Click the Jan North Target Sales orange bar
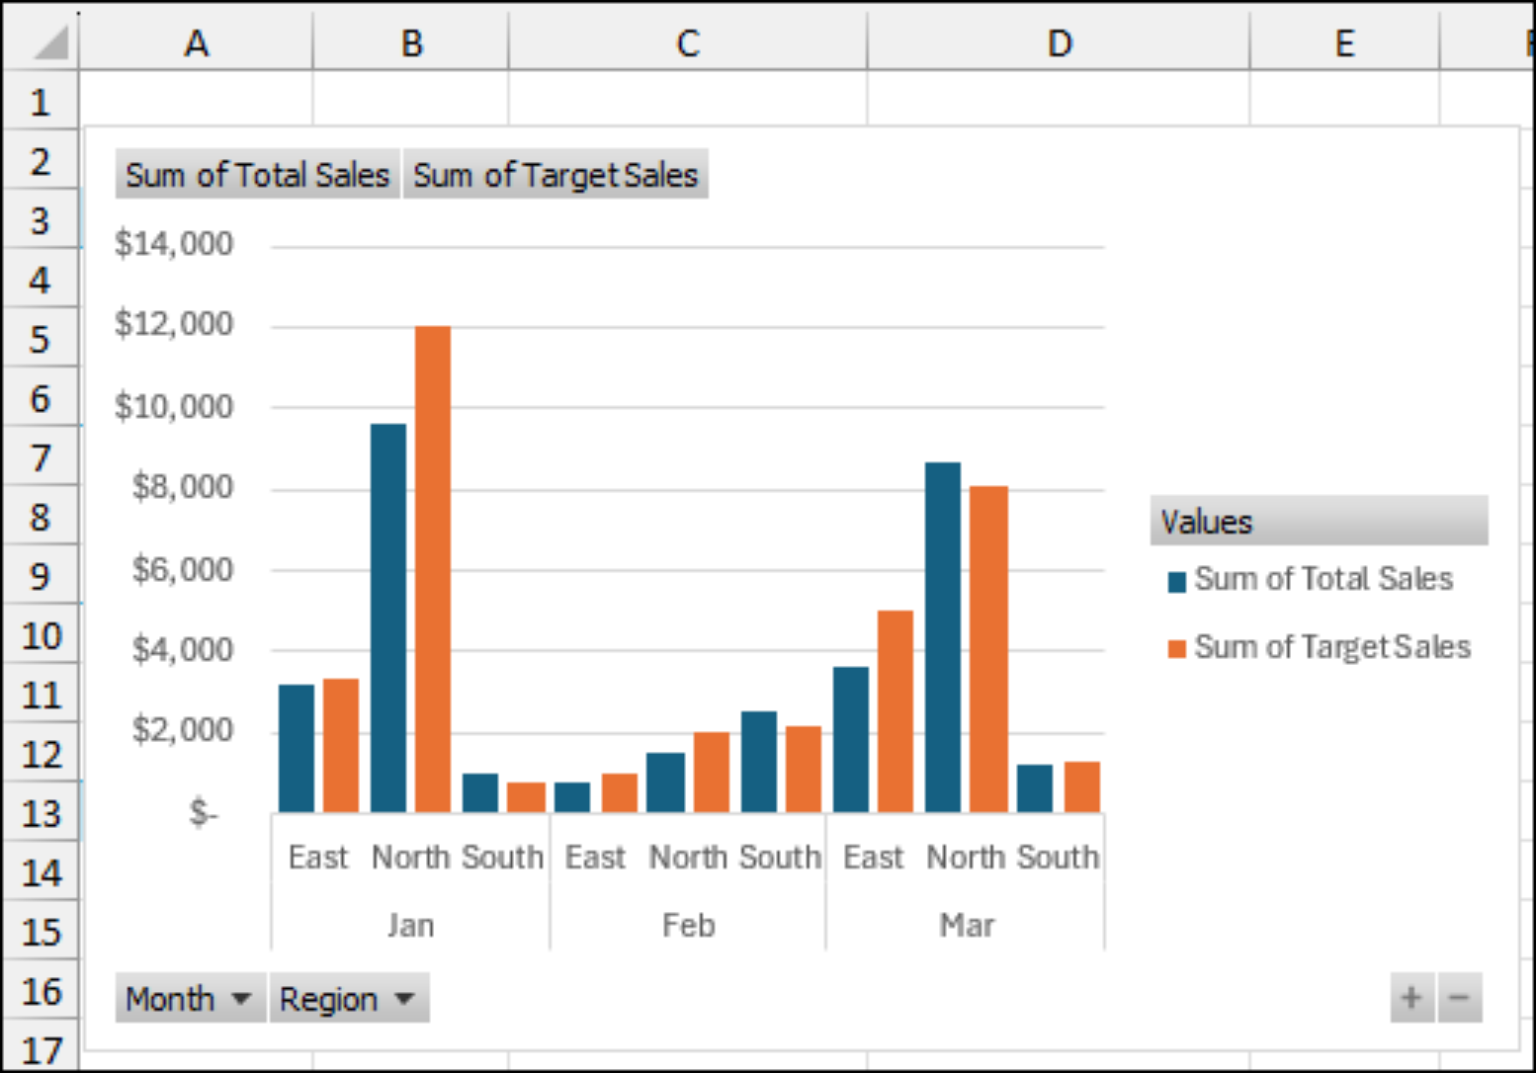1536x1073 pixels. [433, 569]
